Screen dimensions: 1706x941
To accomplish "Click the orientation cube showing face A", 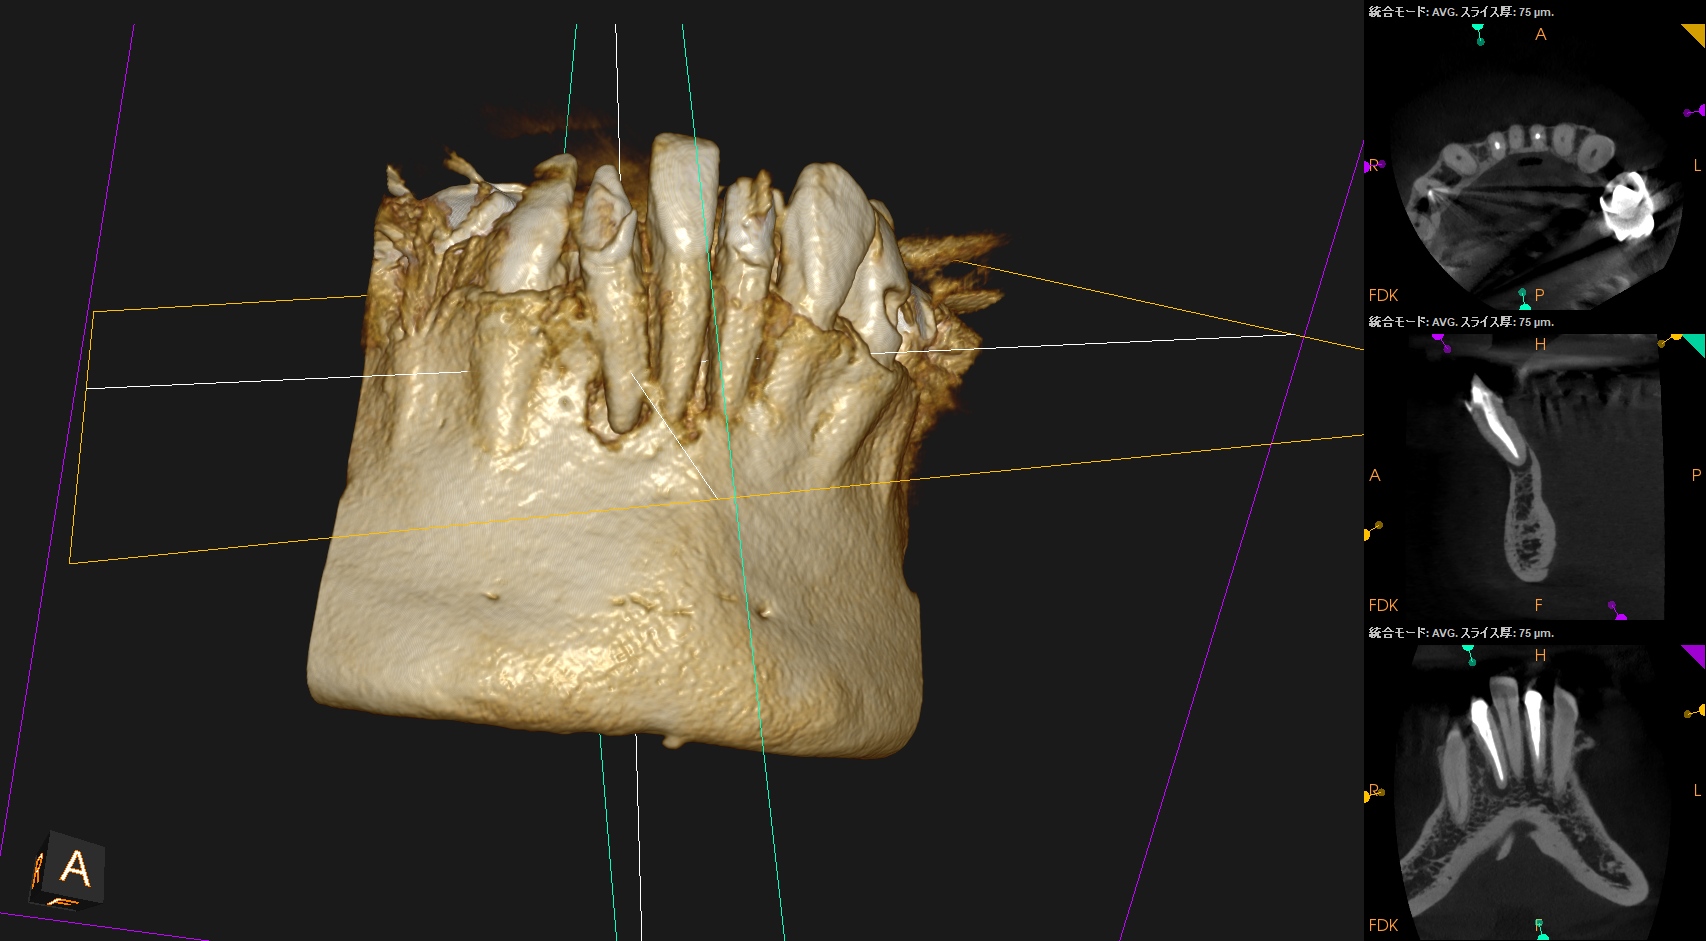I will [x=72, y=869].
